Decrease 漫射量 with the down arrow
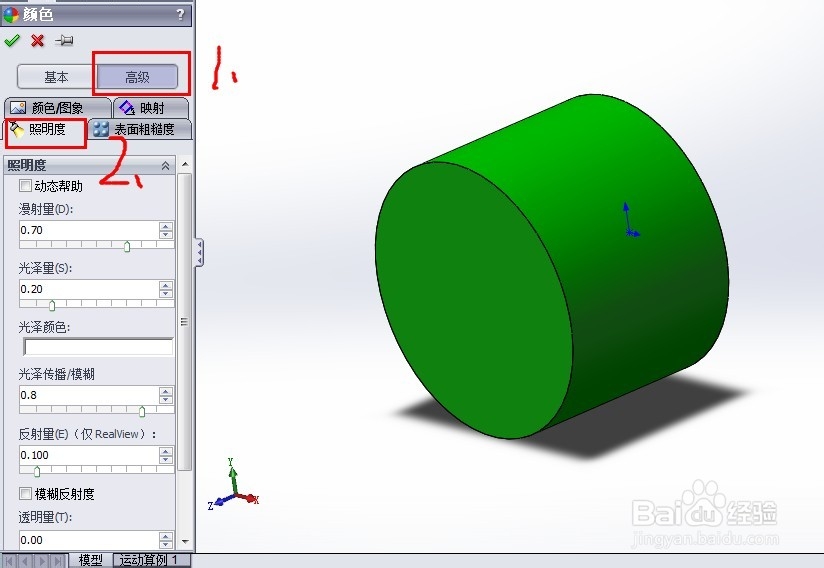 [x=166, y=234]
